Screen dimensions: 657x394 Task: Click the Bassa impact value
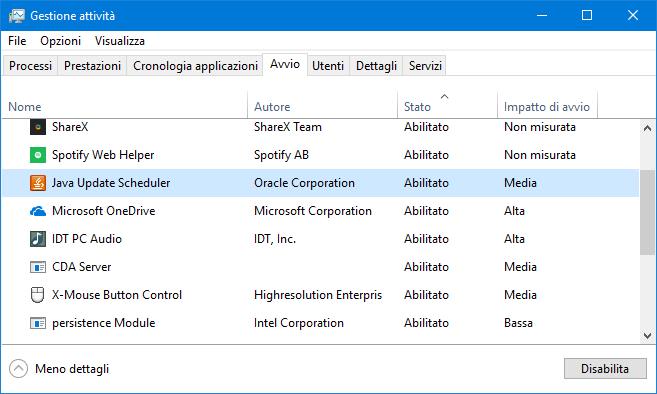pyautogui.click(x=518, y=323)
